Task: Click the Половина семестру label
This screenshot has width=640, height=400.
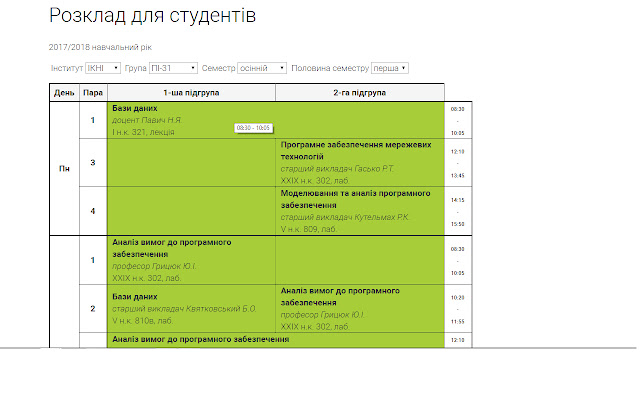Action: (330, 68)
